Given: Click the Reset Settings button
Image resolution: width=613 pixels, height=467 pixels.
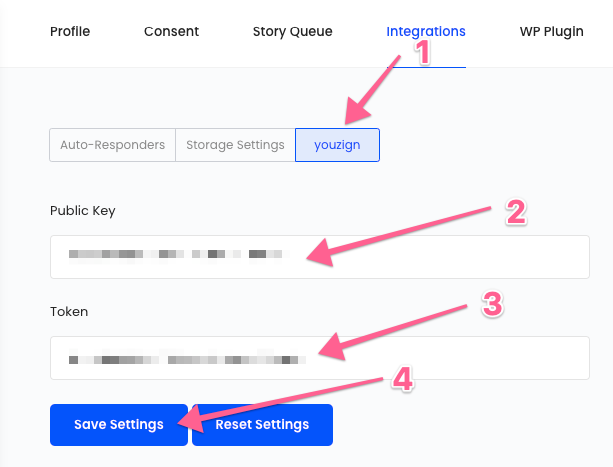Looking at the screenshot, I should coord(262,425).
